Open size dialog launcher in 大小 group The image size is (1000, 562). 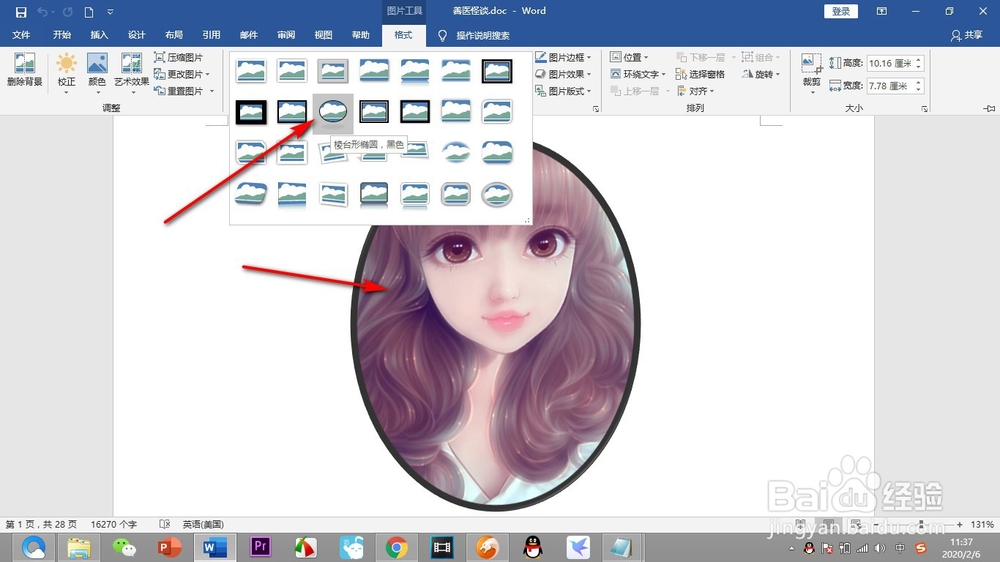(924, 109)
